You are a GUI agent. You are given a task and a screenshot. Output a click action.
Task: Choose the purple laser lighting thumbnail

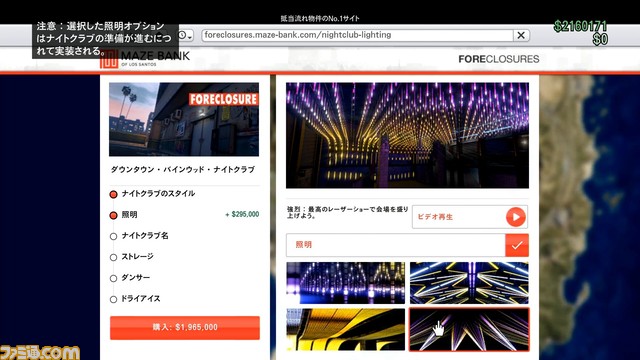click(469, 330)
